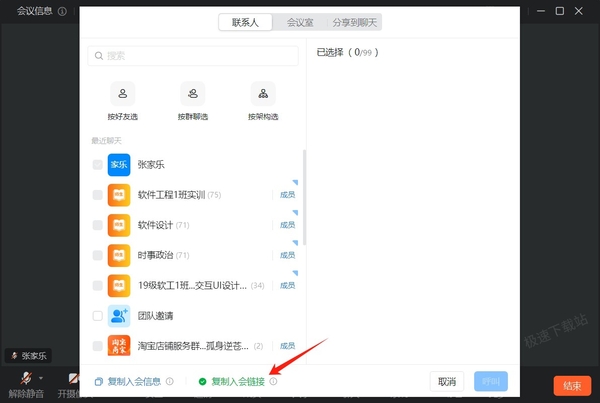Image resolution: width=600 pixels, height=403 pixels.
Task: Minimize the meeting window
Action: pyautogui.click(x=541, y=11)
